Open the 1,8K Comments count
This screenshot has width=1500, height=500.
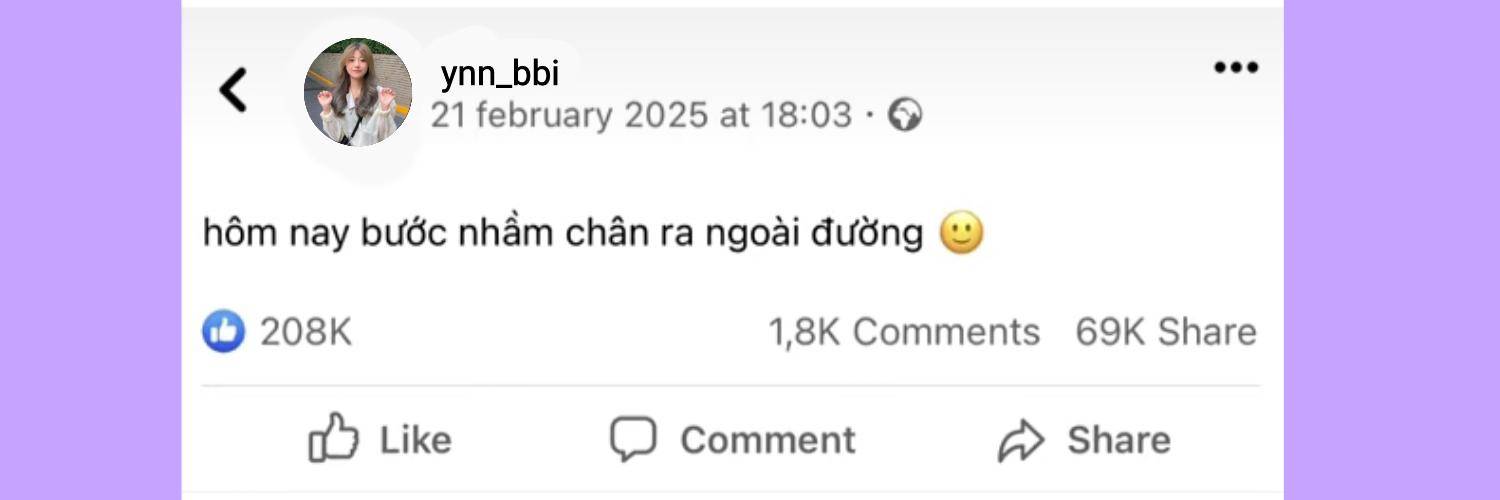[x=904, y=332]
